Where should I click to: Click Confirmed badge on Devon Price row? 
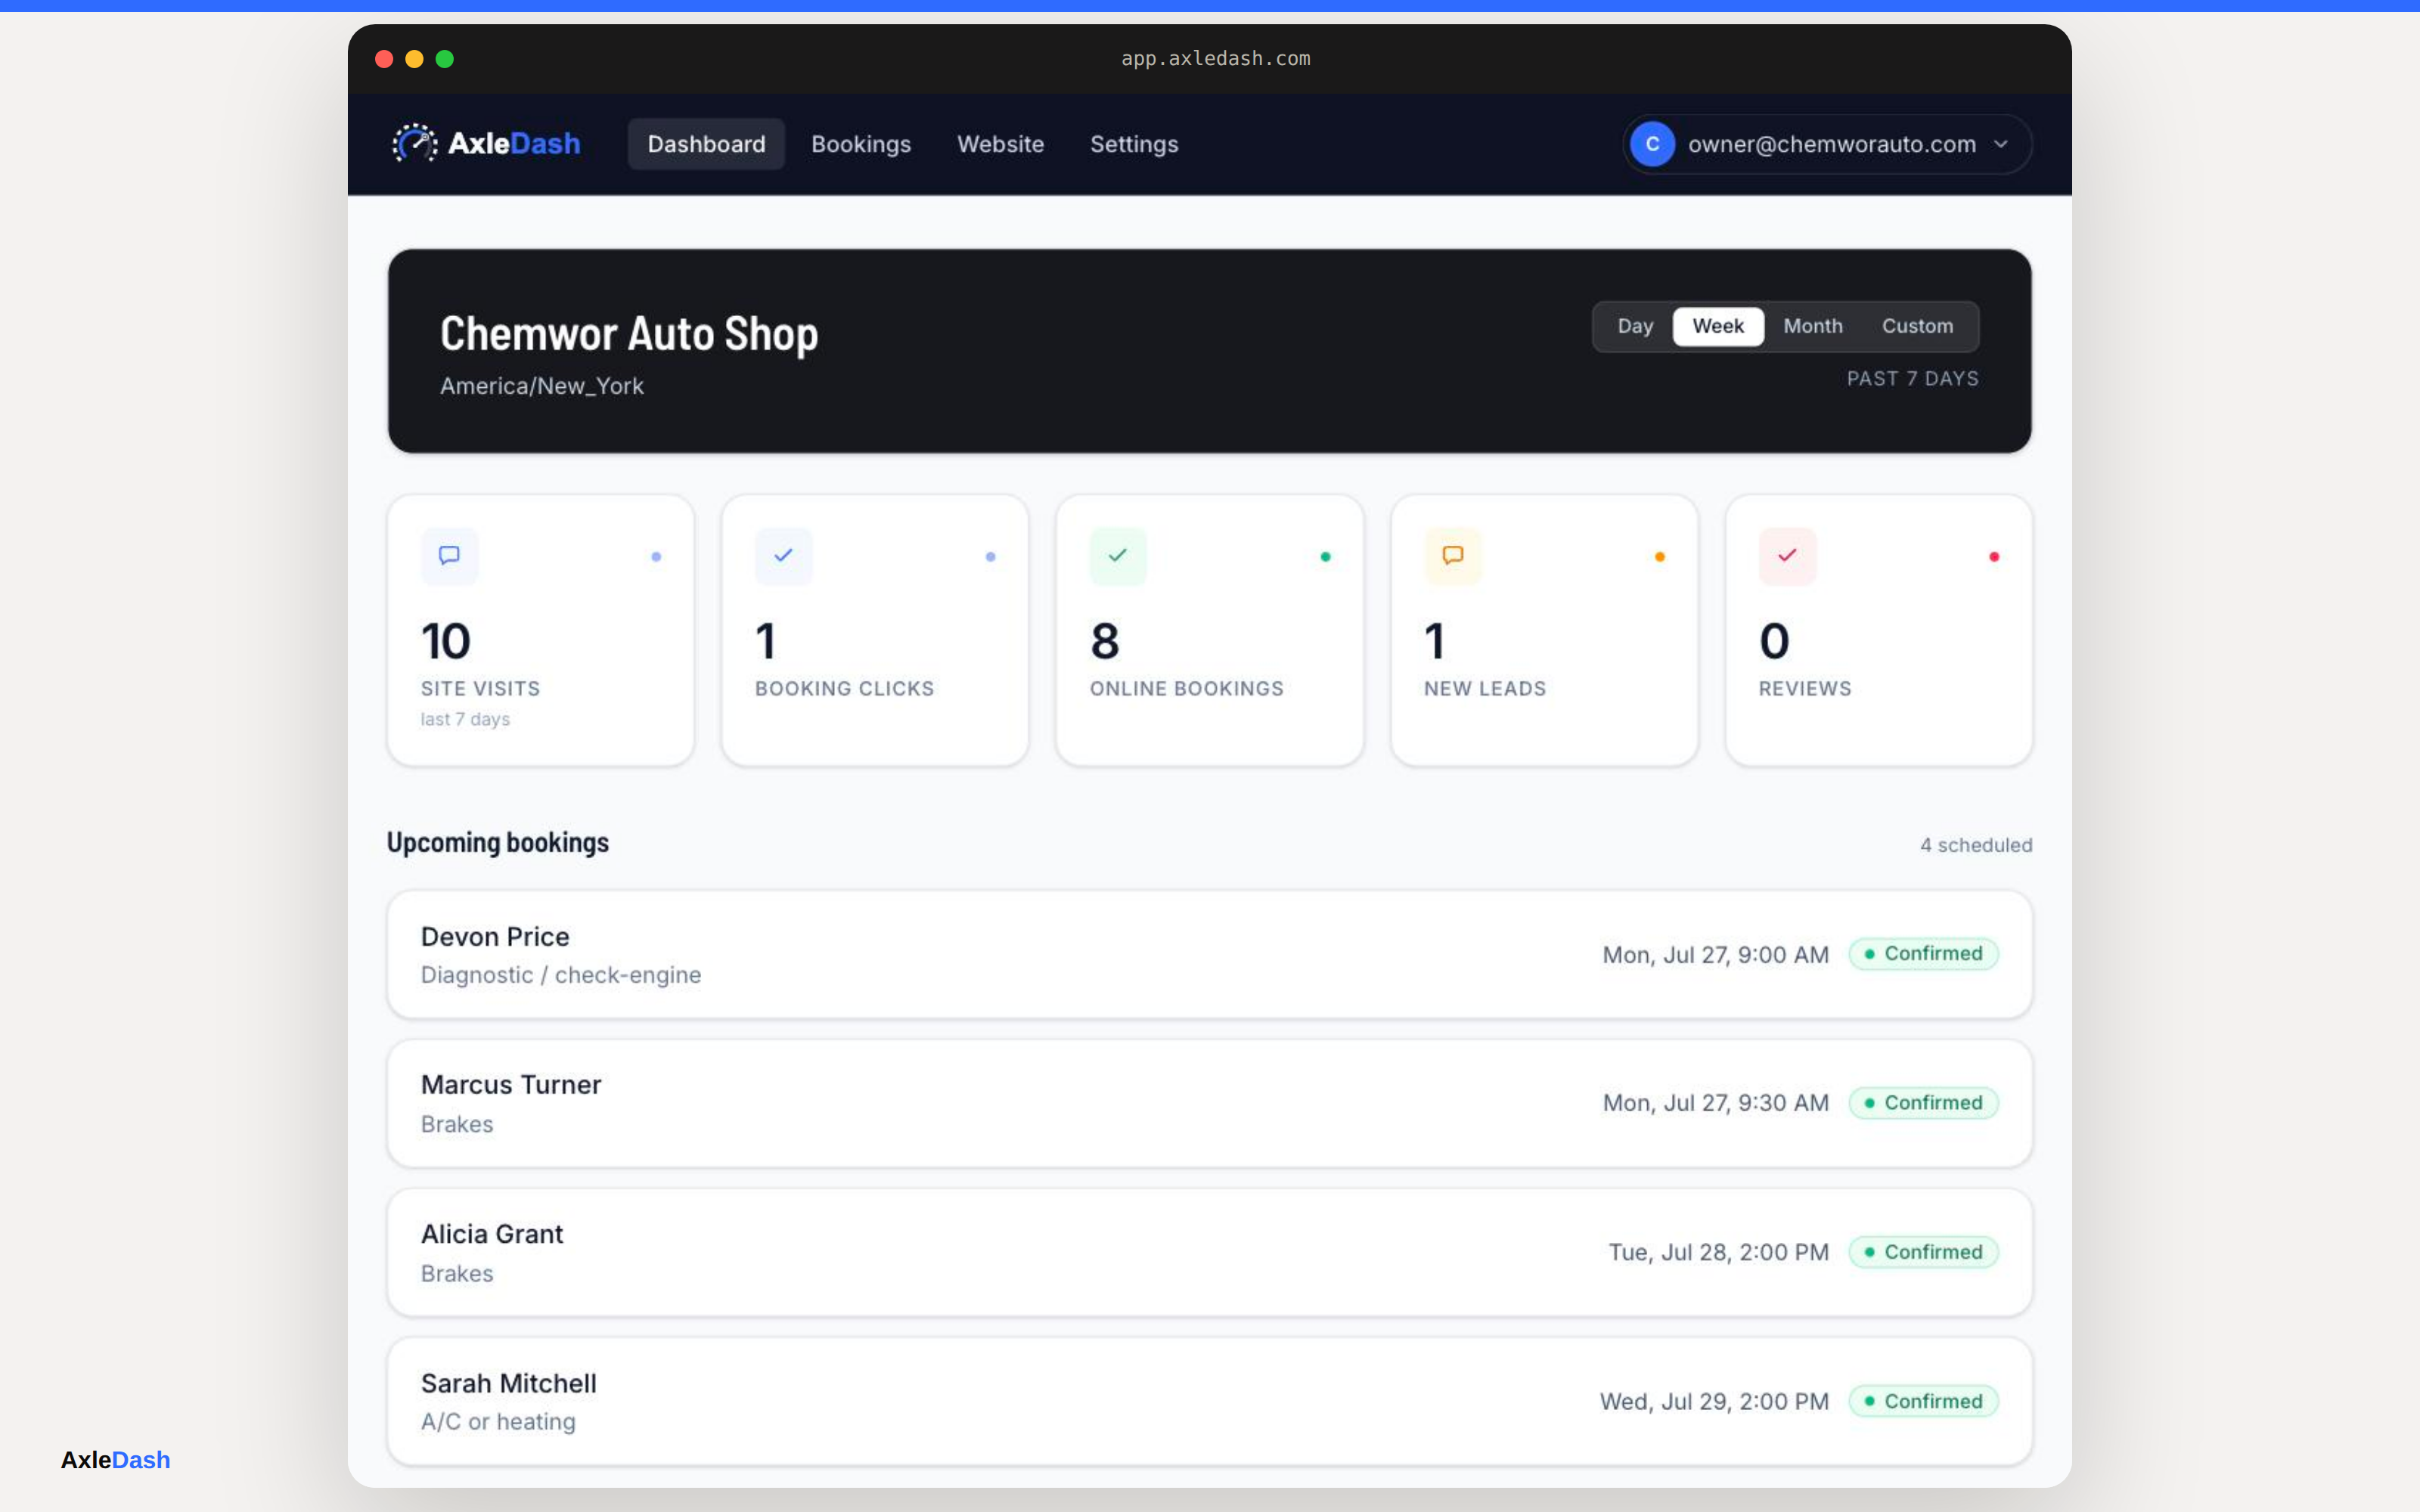tap(1923, 954)
